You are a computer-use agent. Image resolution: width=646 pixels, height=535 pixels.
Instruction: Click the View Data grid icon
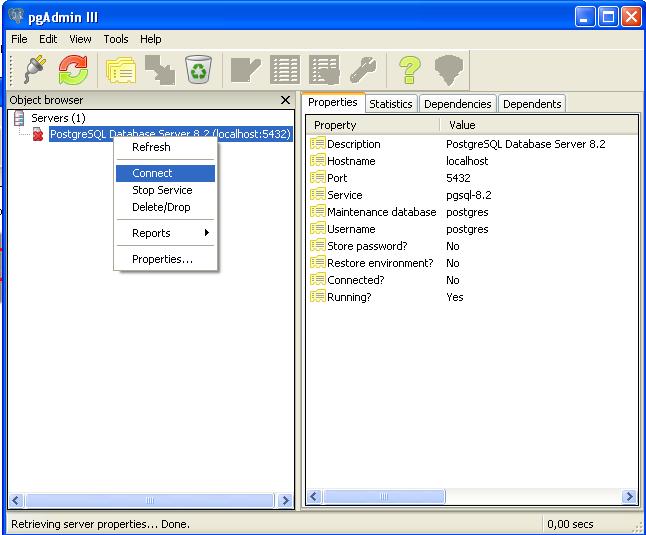point(285,70)
